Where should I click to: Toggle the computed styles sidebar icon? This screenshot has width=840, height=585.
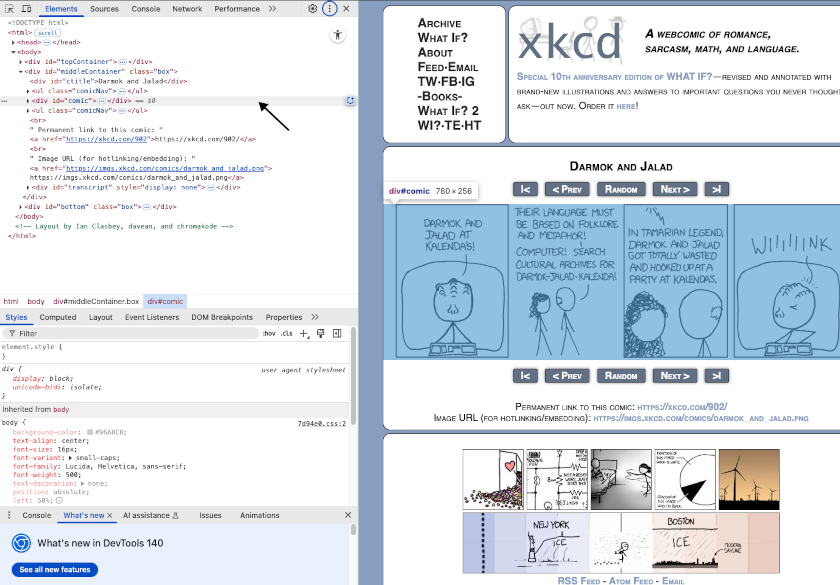click(x=337, y=333)
